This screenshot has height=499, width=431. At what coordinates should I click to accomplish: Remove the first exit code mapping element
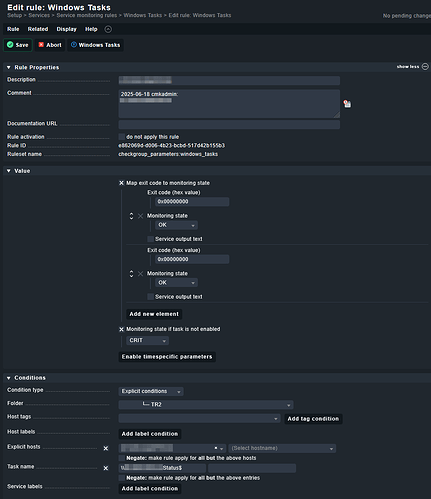pyautogui.click(x=140, y=216)
